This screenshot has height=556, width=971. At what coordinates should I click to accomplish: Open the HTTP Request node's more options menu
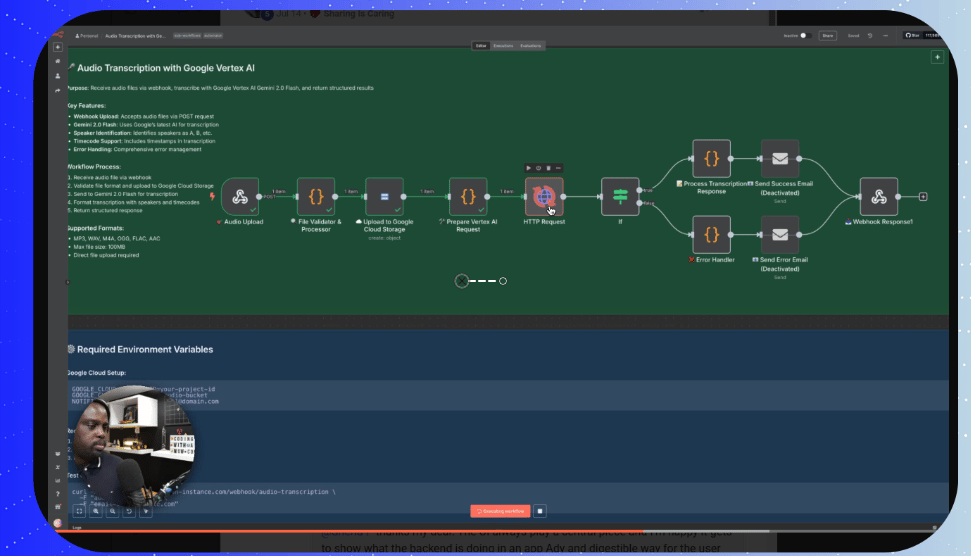pos(558,168)
